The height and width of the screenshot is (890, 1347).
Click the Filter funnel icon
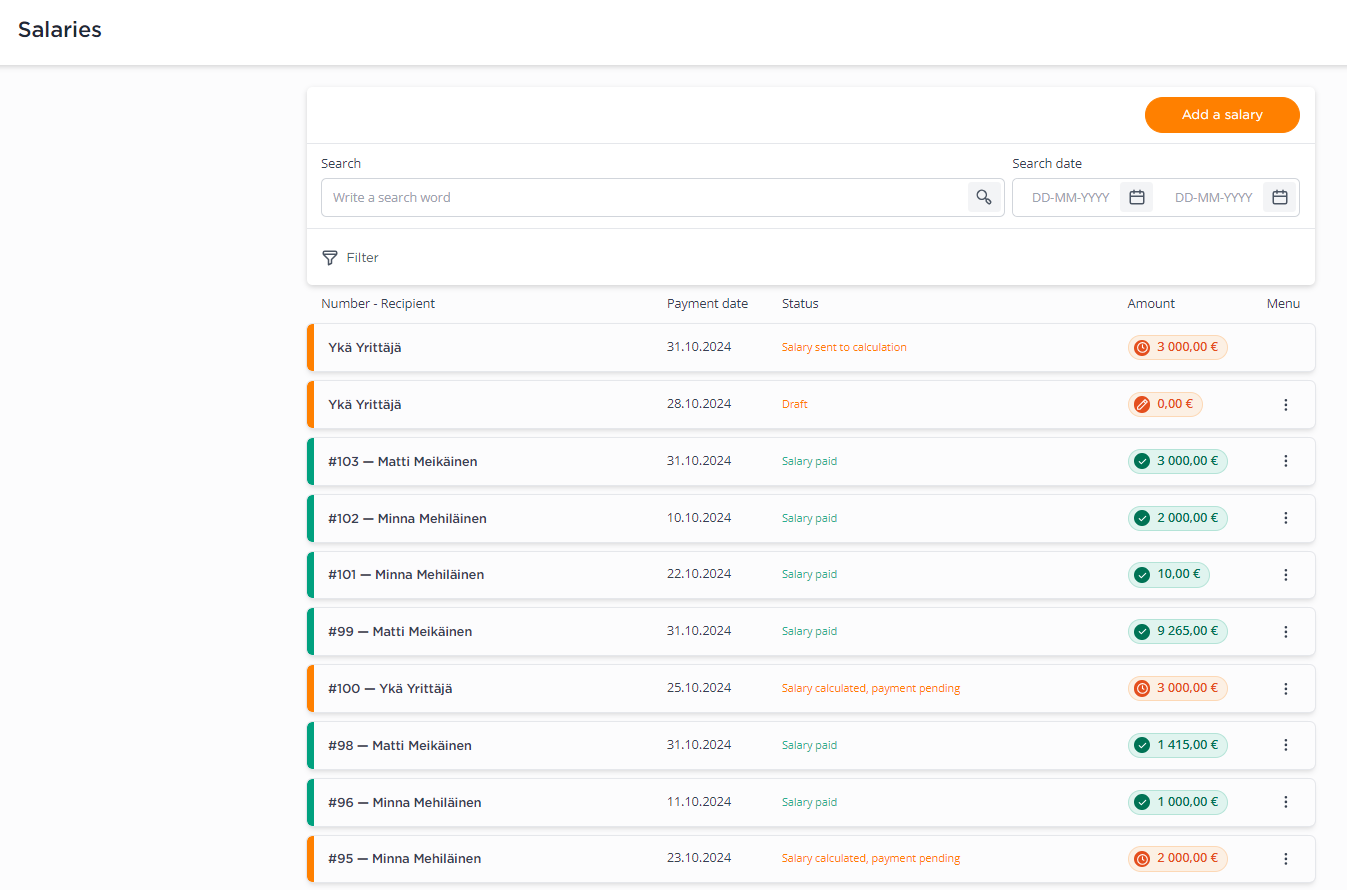click(330, 258)
